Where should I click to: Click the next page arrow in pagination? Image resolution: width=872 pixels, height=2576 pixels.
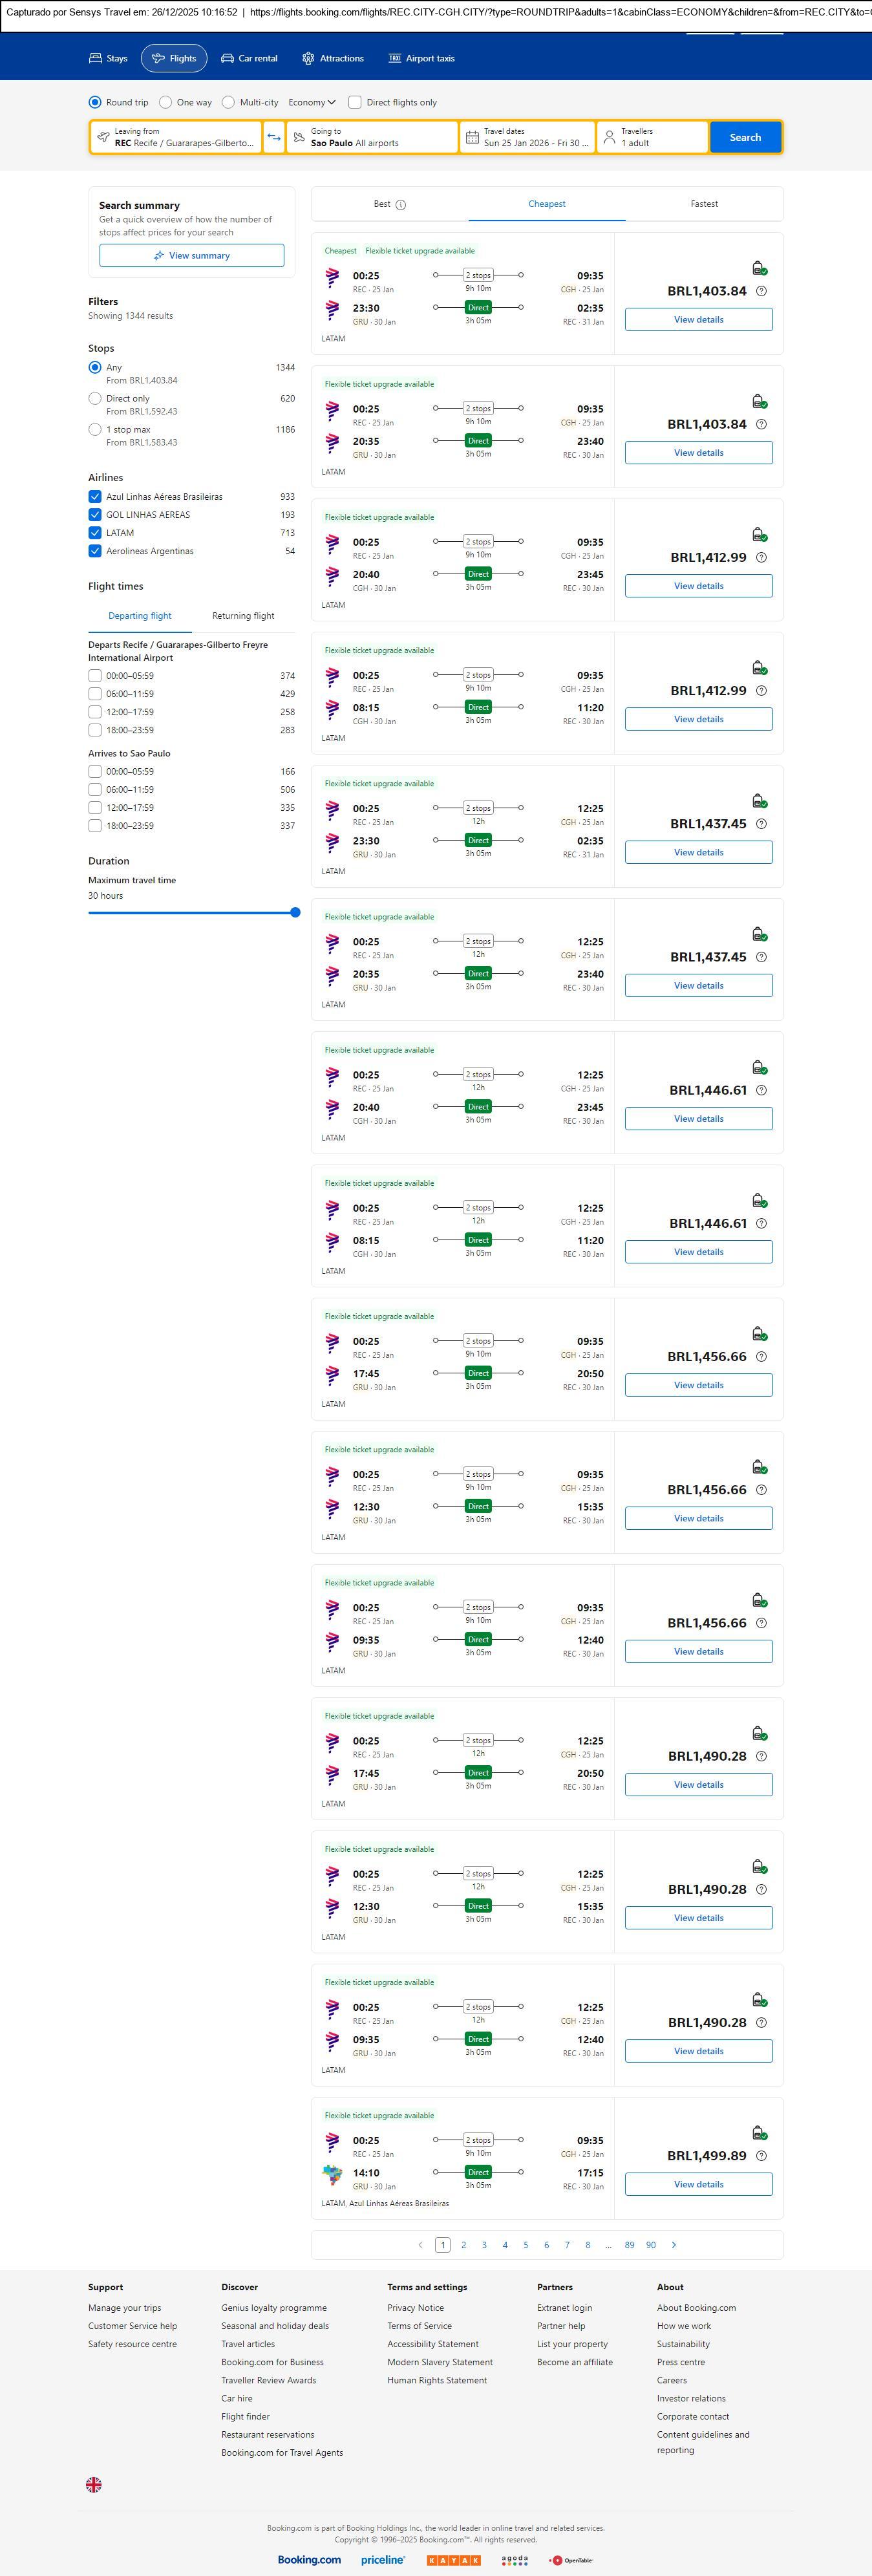[674, 2244]
